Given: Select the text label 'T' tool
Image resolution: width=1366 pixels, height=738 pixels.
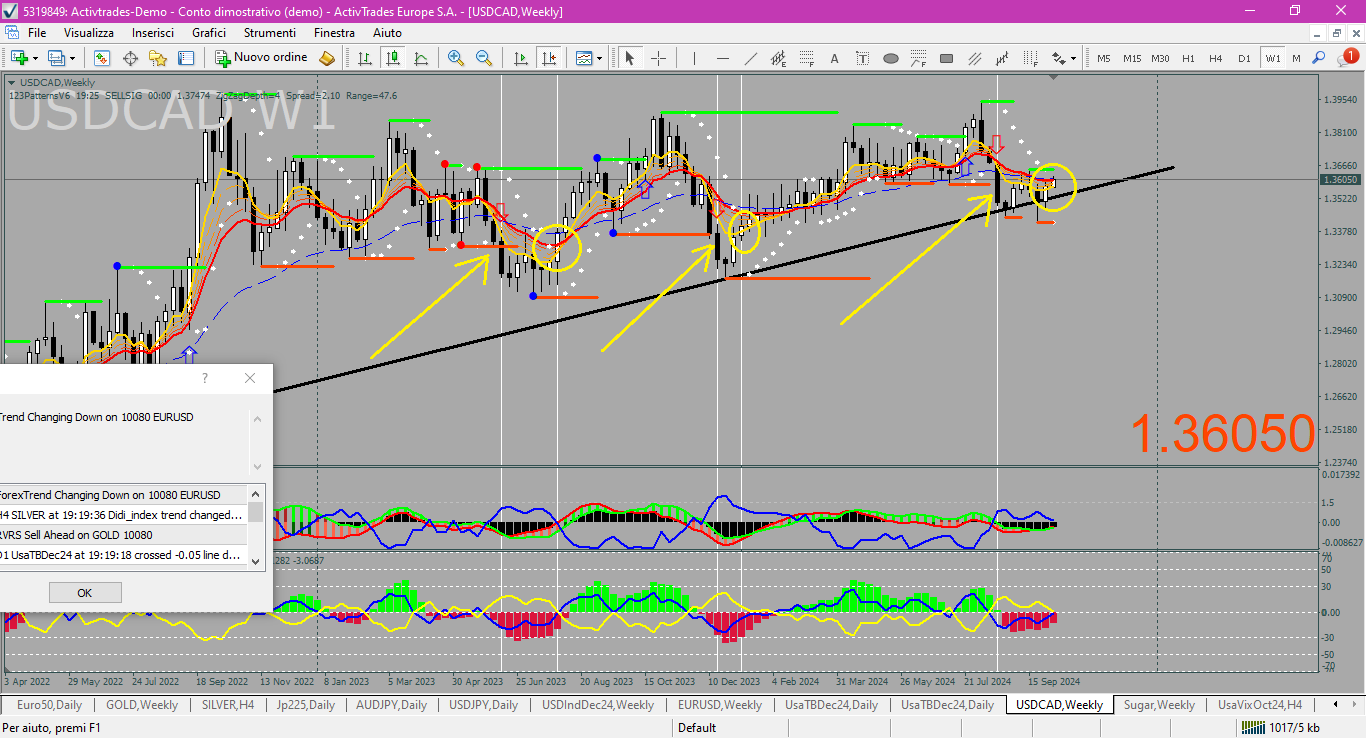Looking at the screenshot, I should coord(863,58).
